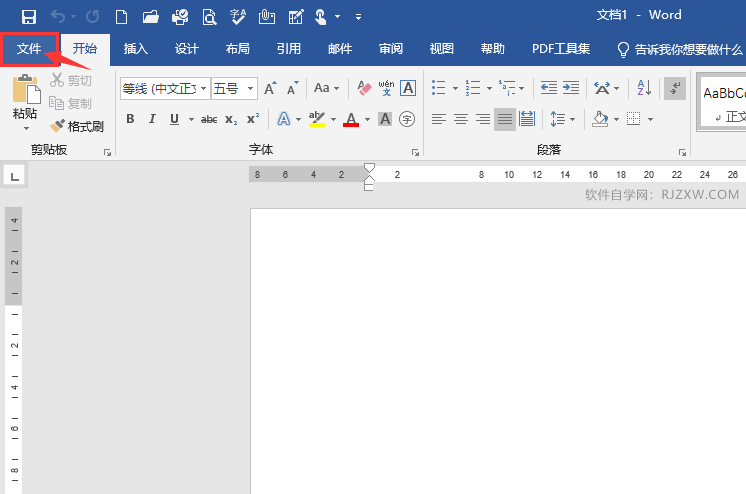Open the 文件 (File) tab
746x494 pixels.
pos(29,48)
